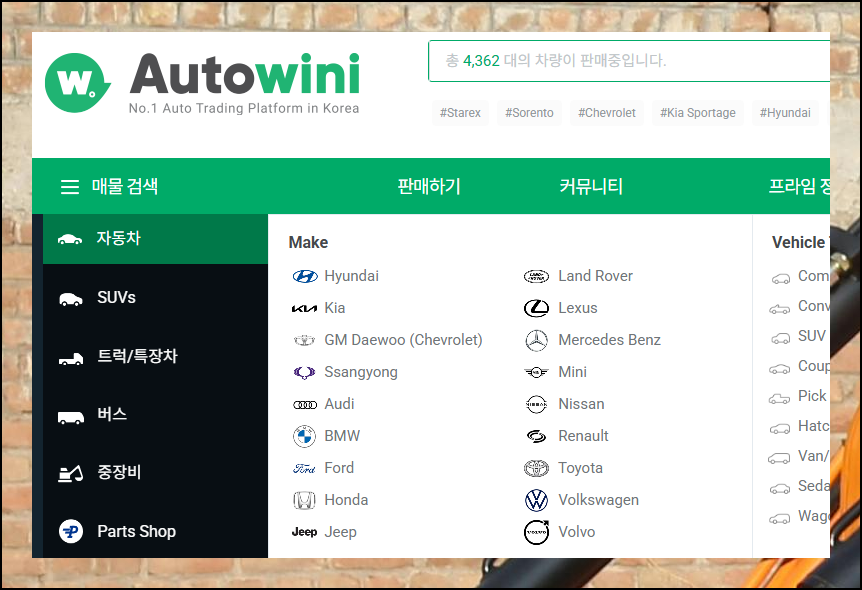The image size is (862, 590).
Task: Click the Ford script logo
Action: pos(305,468)
